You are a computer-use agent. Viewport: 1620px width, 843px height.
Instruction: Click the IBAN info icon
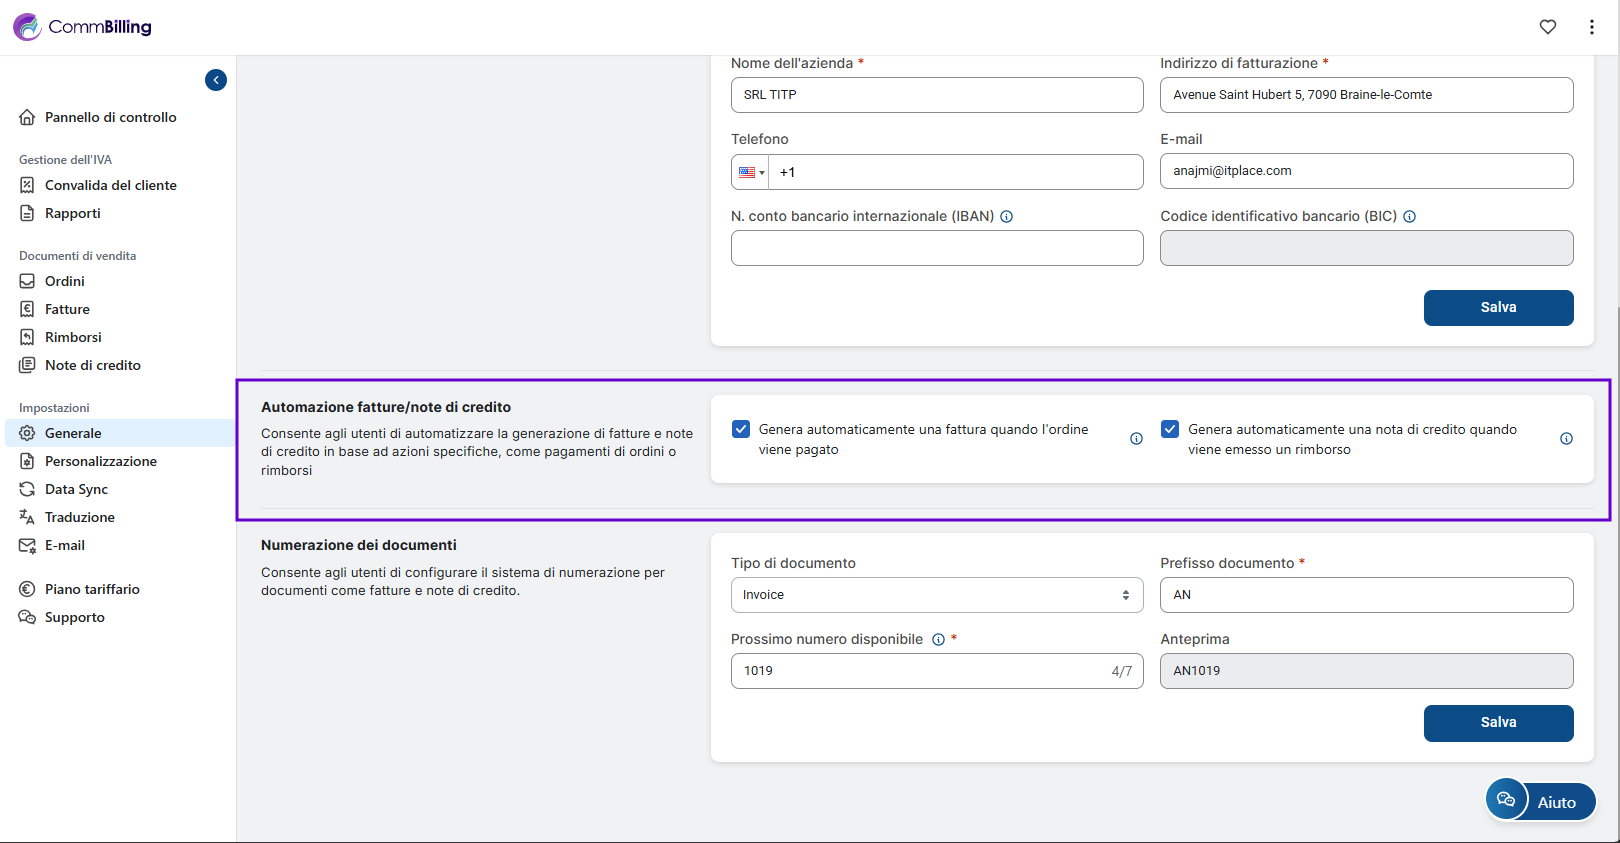tap(1007, 217)
